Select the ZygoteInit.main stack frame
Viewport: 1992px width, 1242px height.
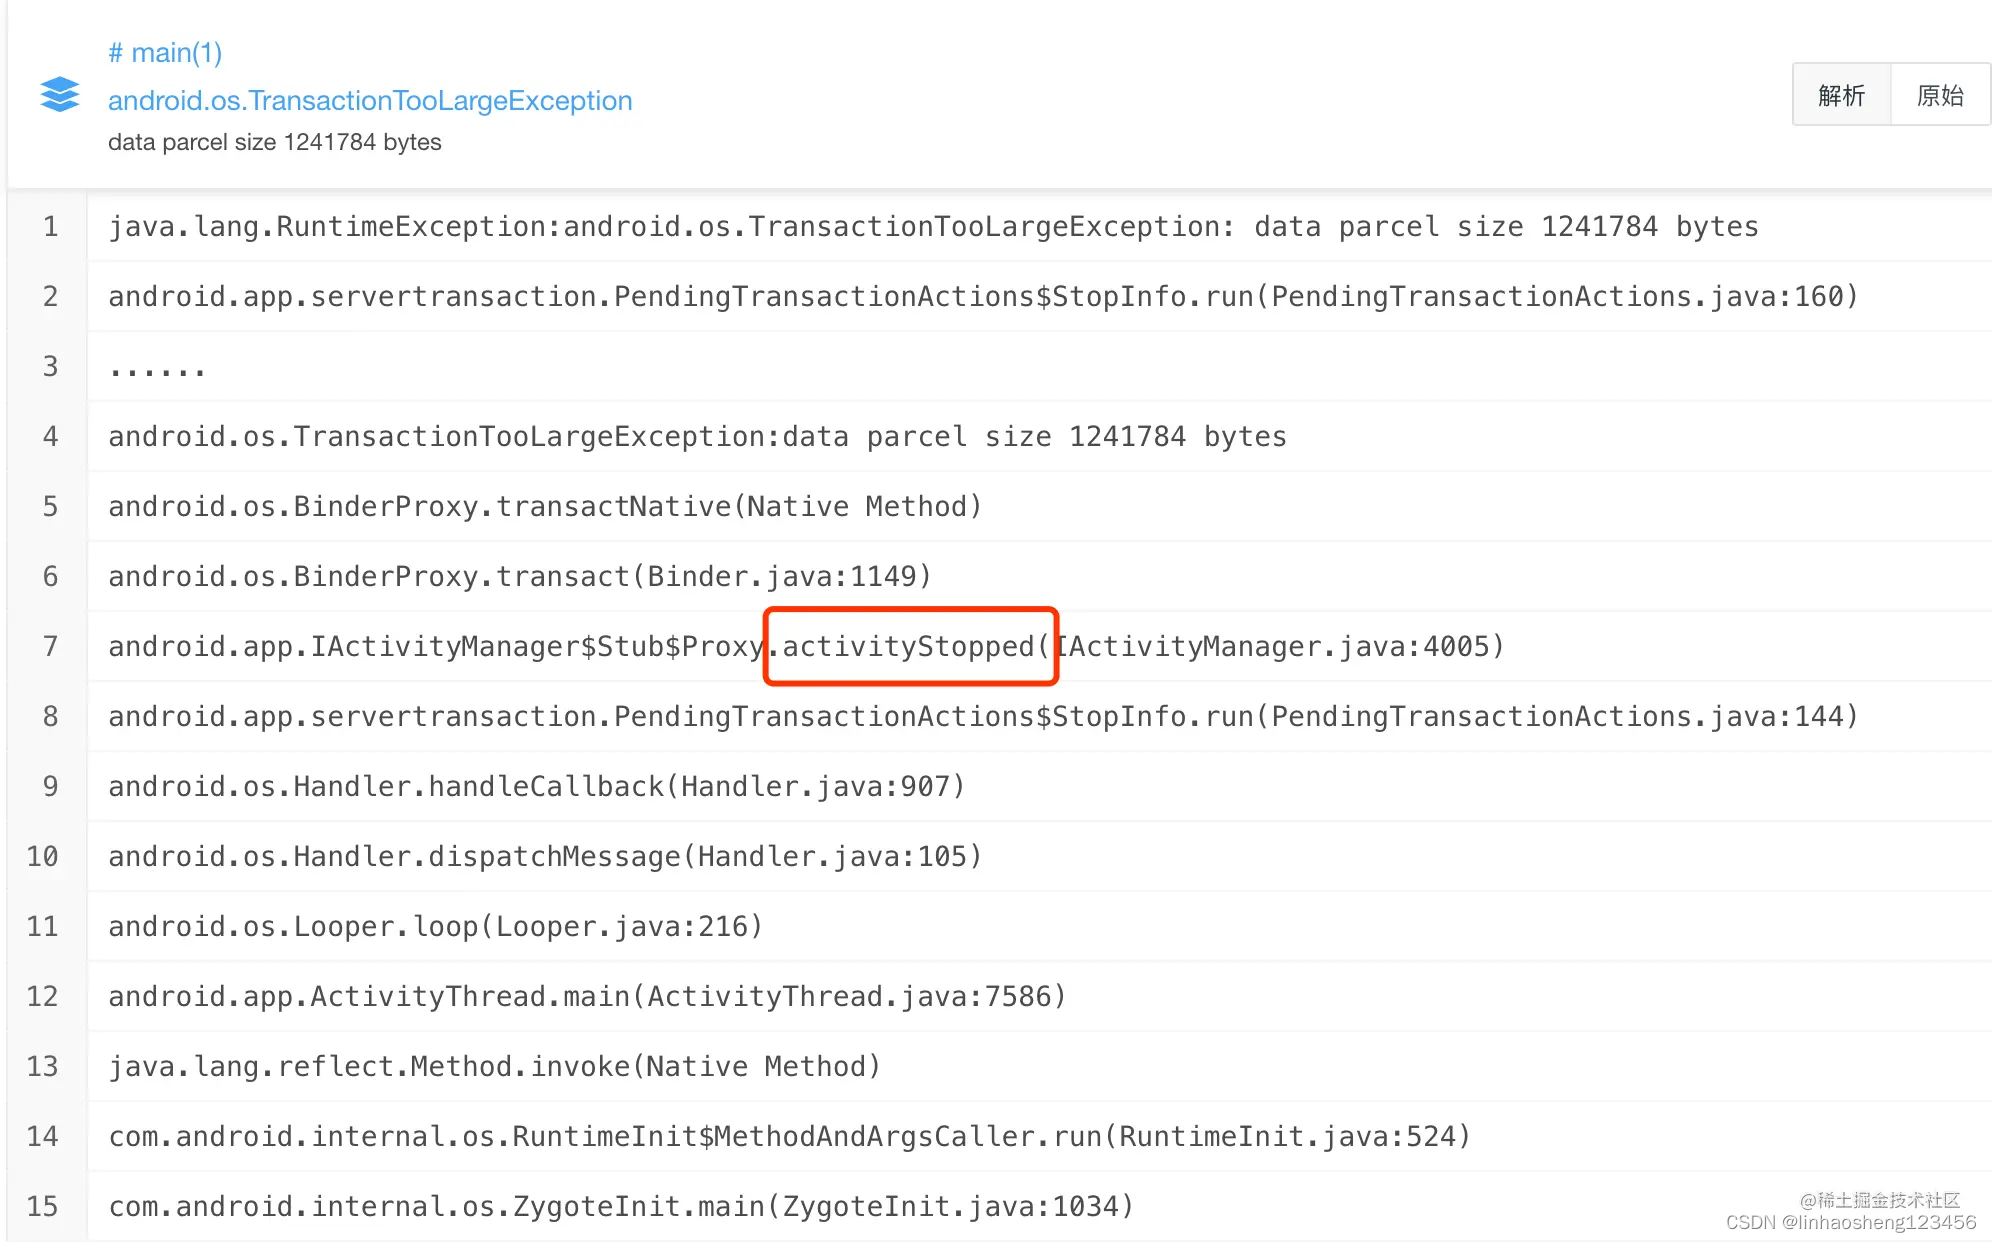click(621, 1207)
